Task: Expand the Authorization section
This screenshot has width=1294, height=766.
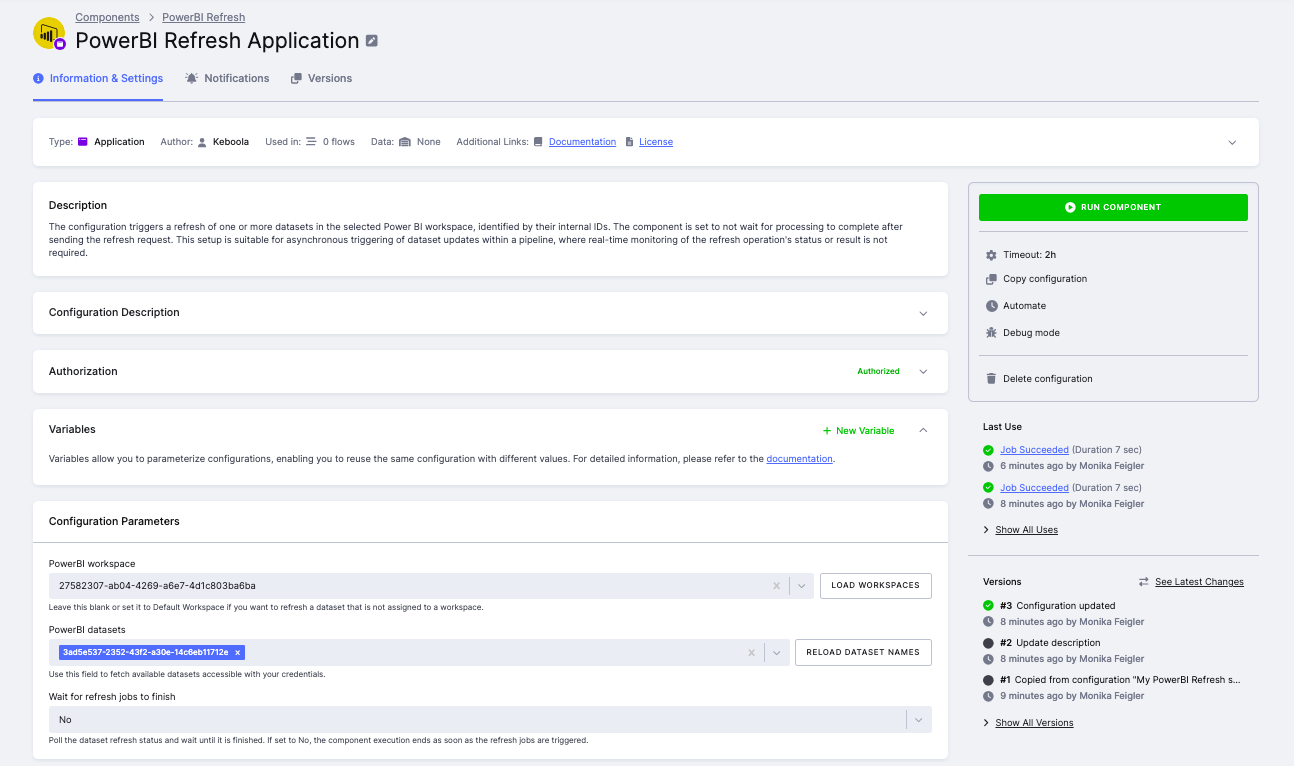Action: click(x=923, y=372)
